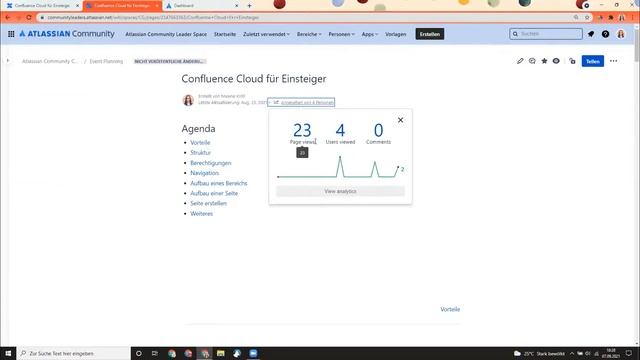The height and width of the screenshot is (360, 640).
Task: Click the Vorteile link at page bottom right
Action: click(450, 309)
